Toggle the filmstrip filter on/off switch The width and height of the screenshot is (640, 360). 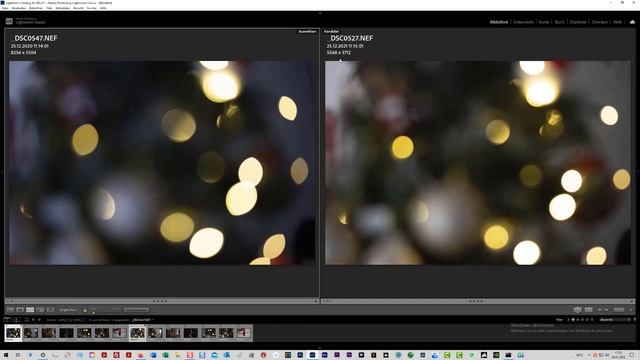635,320
